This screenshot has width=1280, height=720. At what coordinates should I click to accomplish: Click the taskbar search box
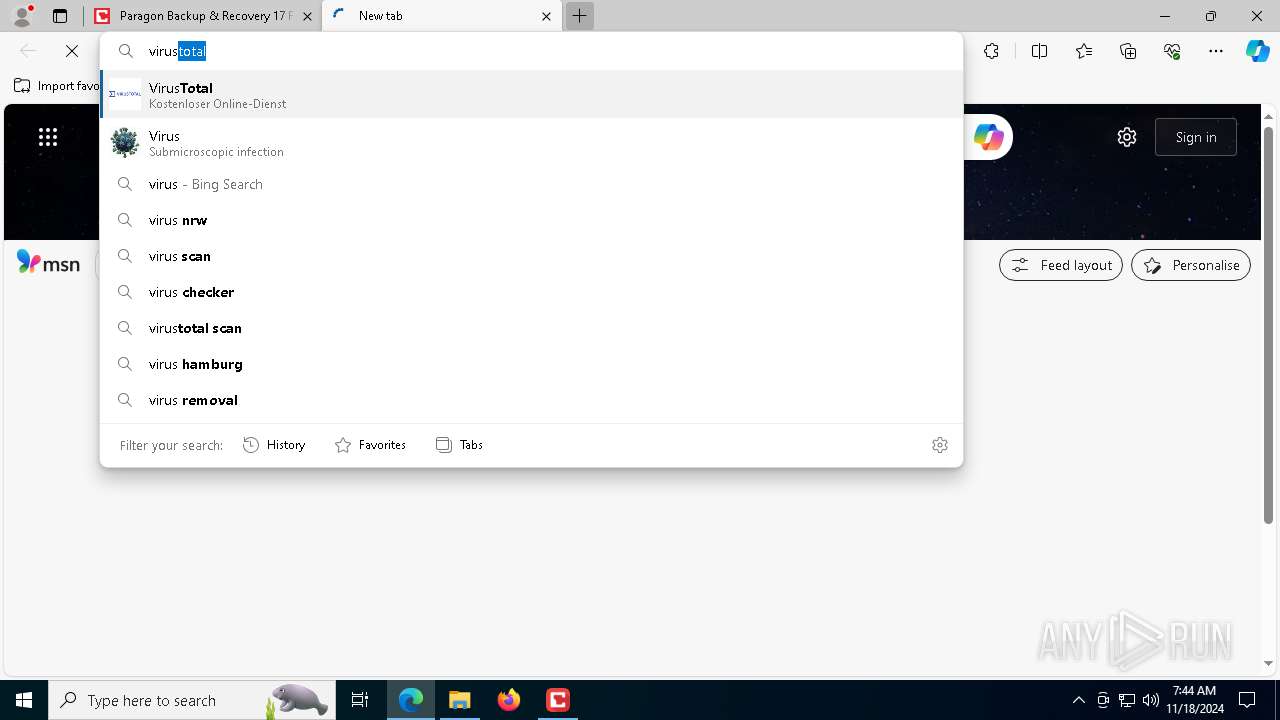[191, 700]
